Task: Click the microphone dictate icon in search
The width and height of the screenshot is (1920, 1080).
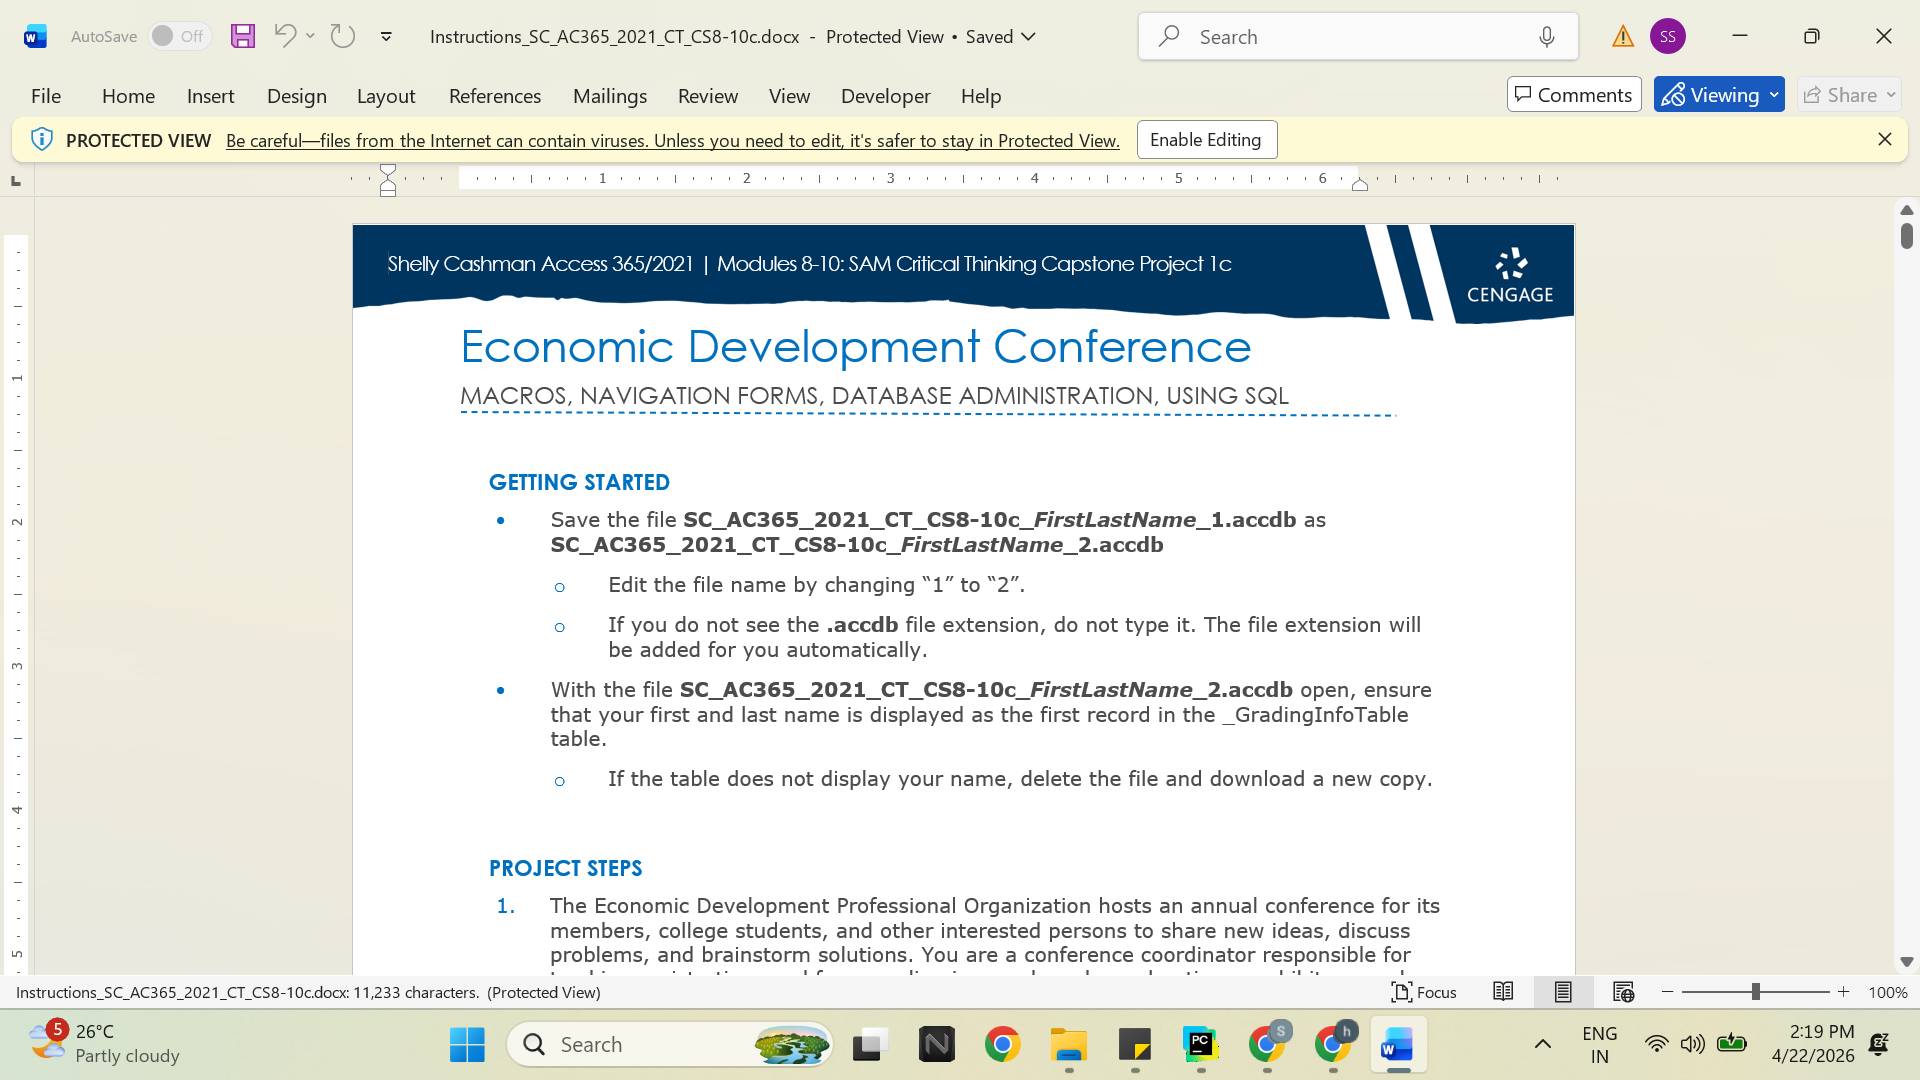Action: (x=1547, y=37)
